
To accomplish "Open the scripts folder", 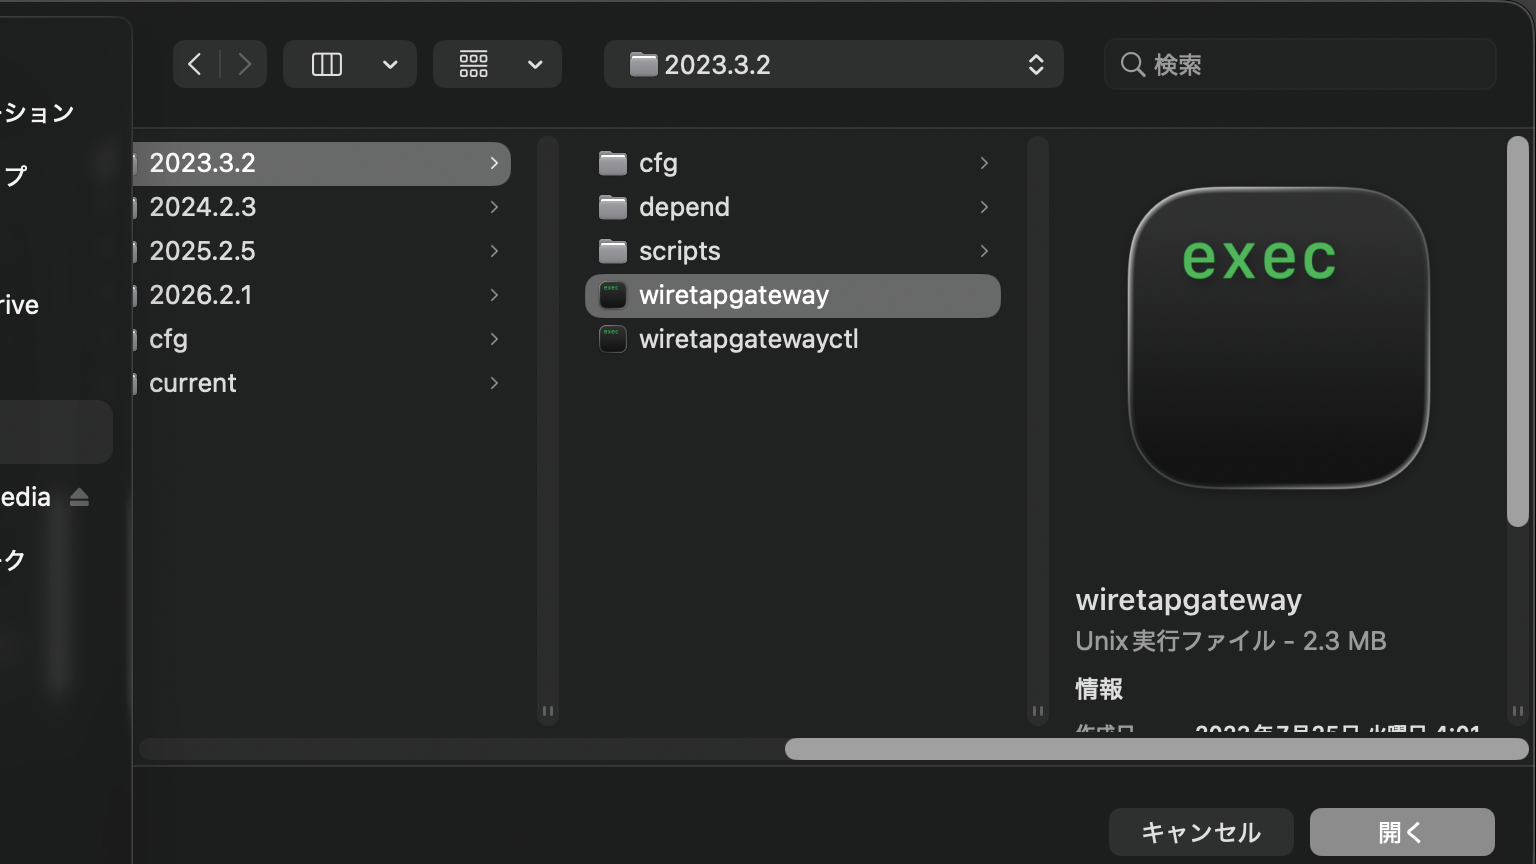I will (679, 251).
